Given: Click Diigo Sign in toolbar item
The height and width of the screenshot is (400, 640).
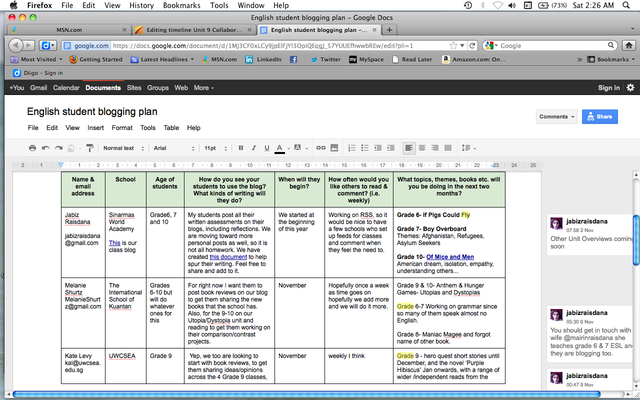Looking at the screenshot, I should pos(38,73).
